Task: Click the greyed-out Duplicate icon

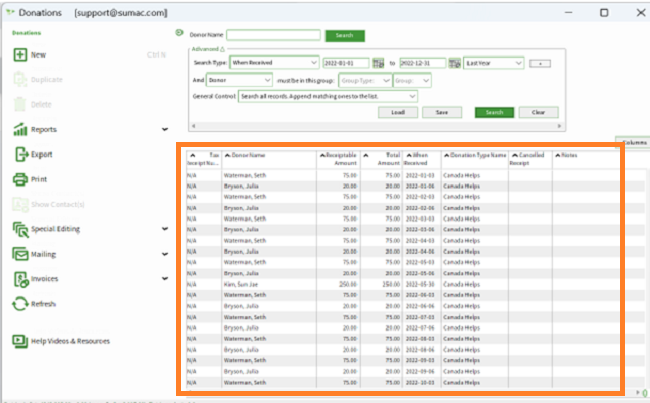Action: tap(20, 79)
